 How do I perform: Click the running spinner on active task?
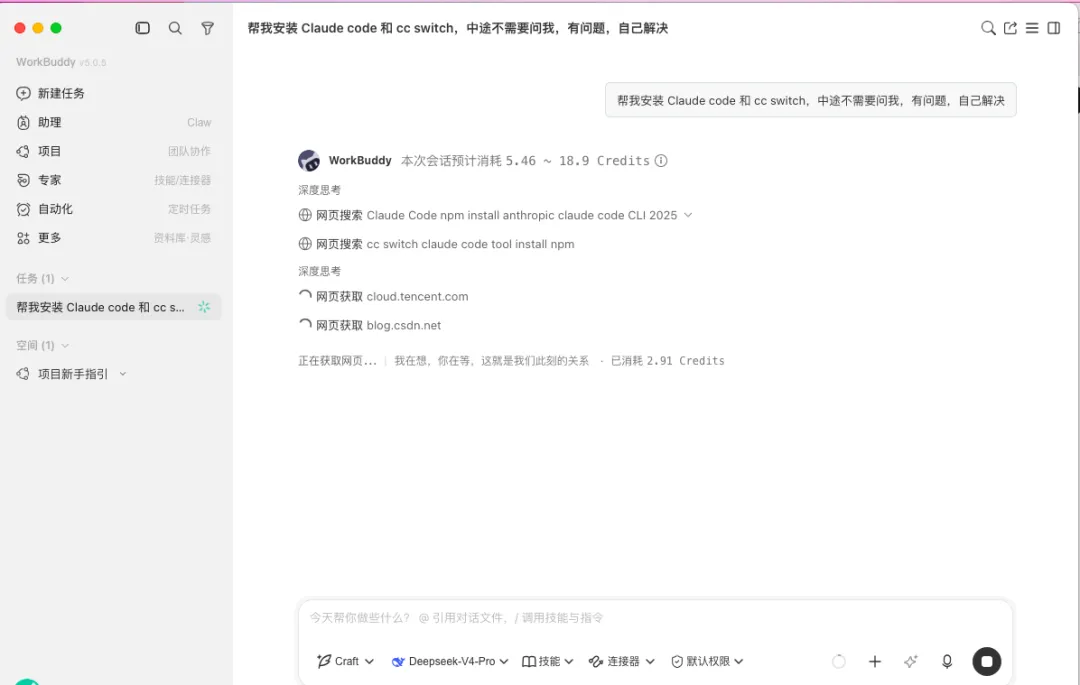204,307
